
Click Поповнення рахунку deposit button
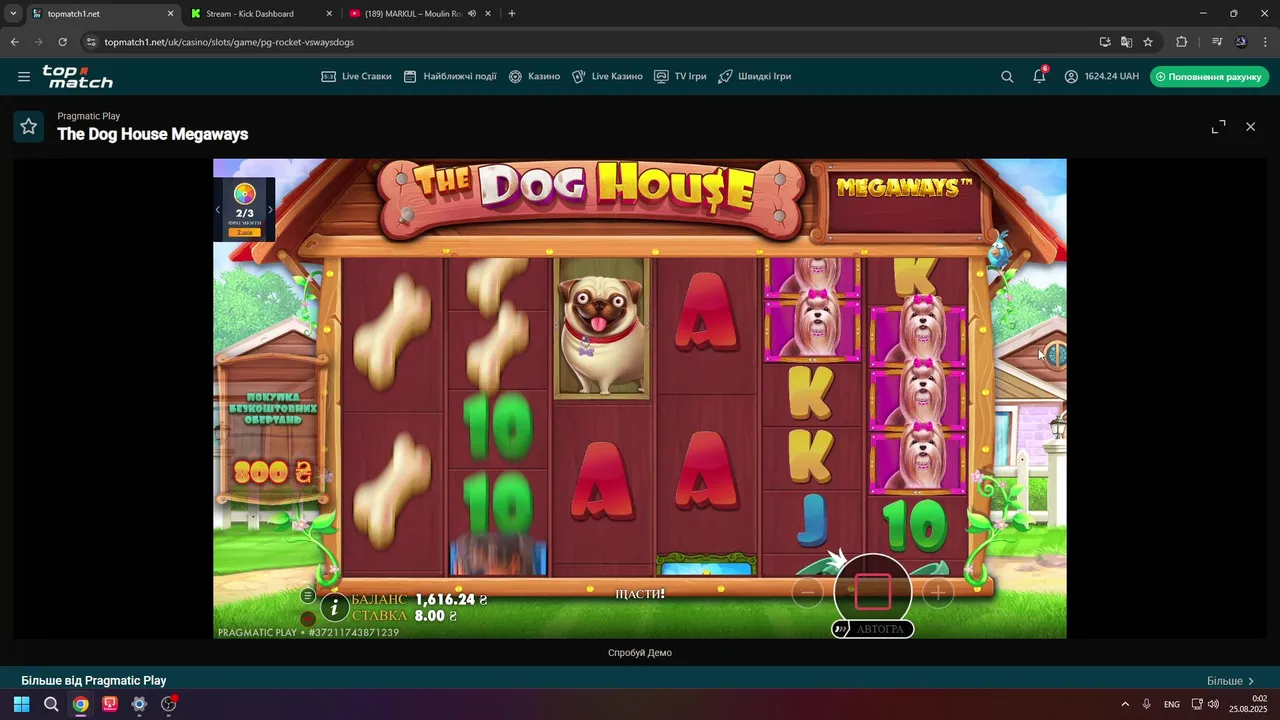click(1209, 76)
